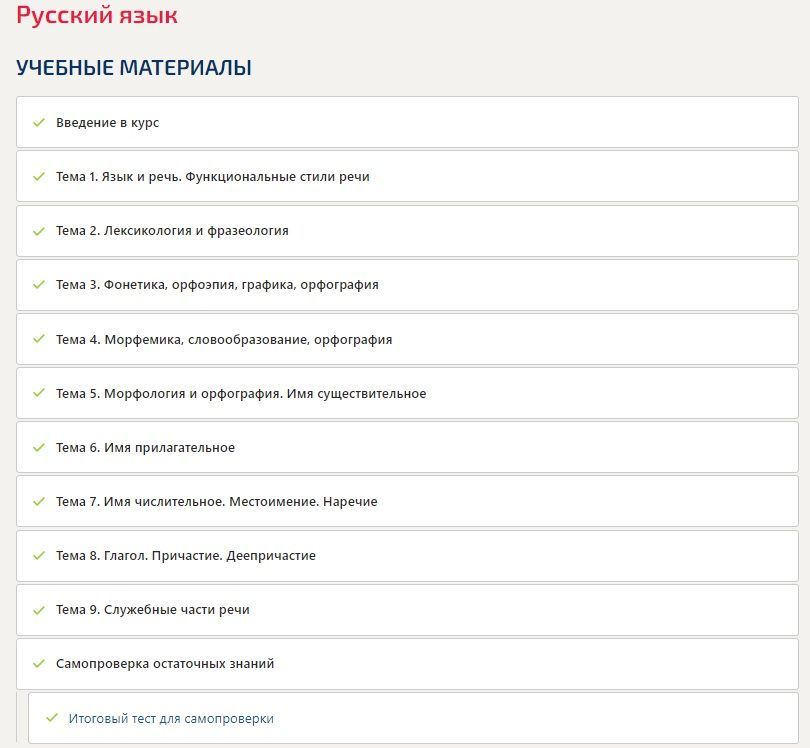Click the completion checkmark for Тема 2
This screenshot has height=748, width=810.
point(39,231)
